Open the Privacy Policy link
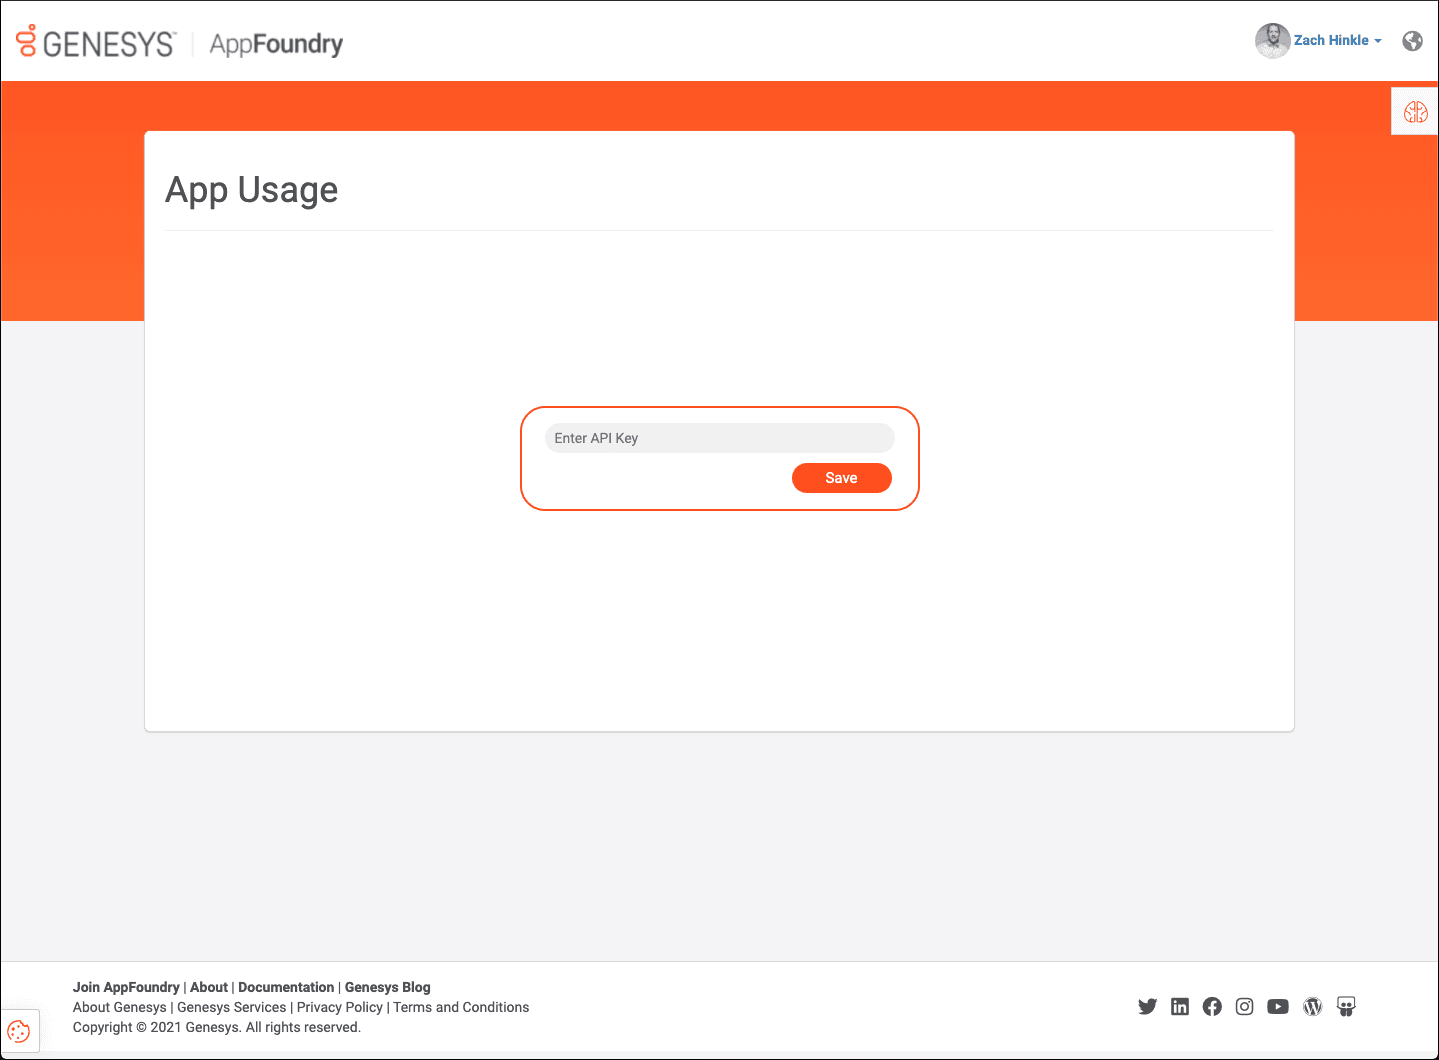Viewport: 1439px width, 1060px height. coord(339,1007)
